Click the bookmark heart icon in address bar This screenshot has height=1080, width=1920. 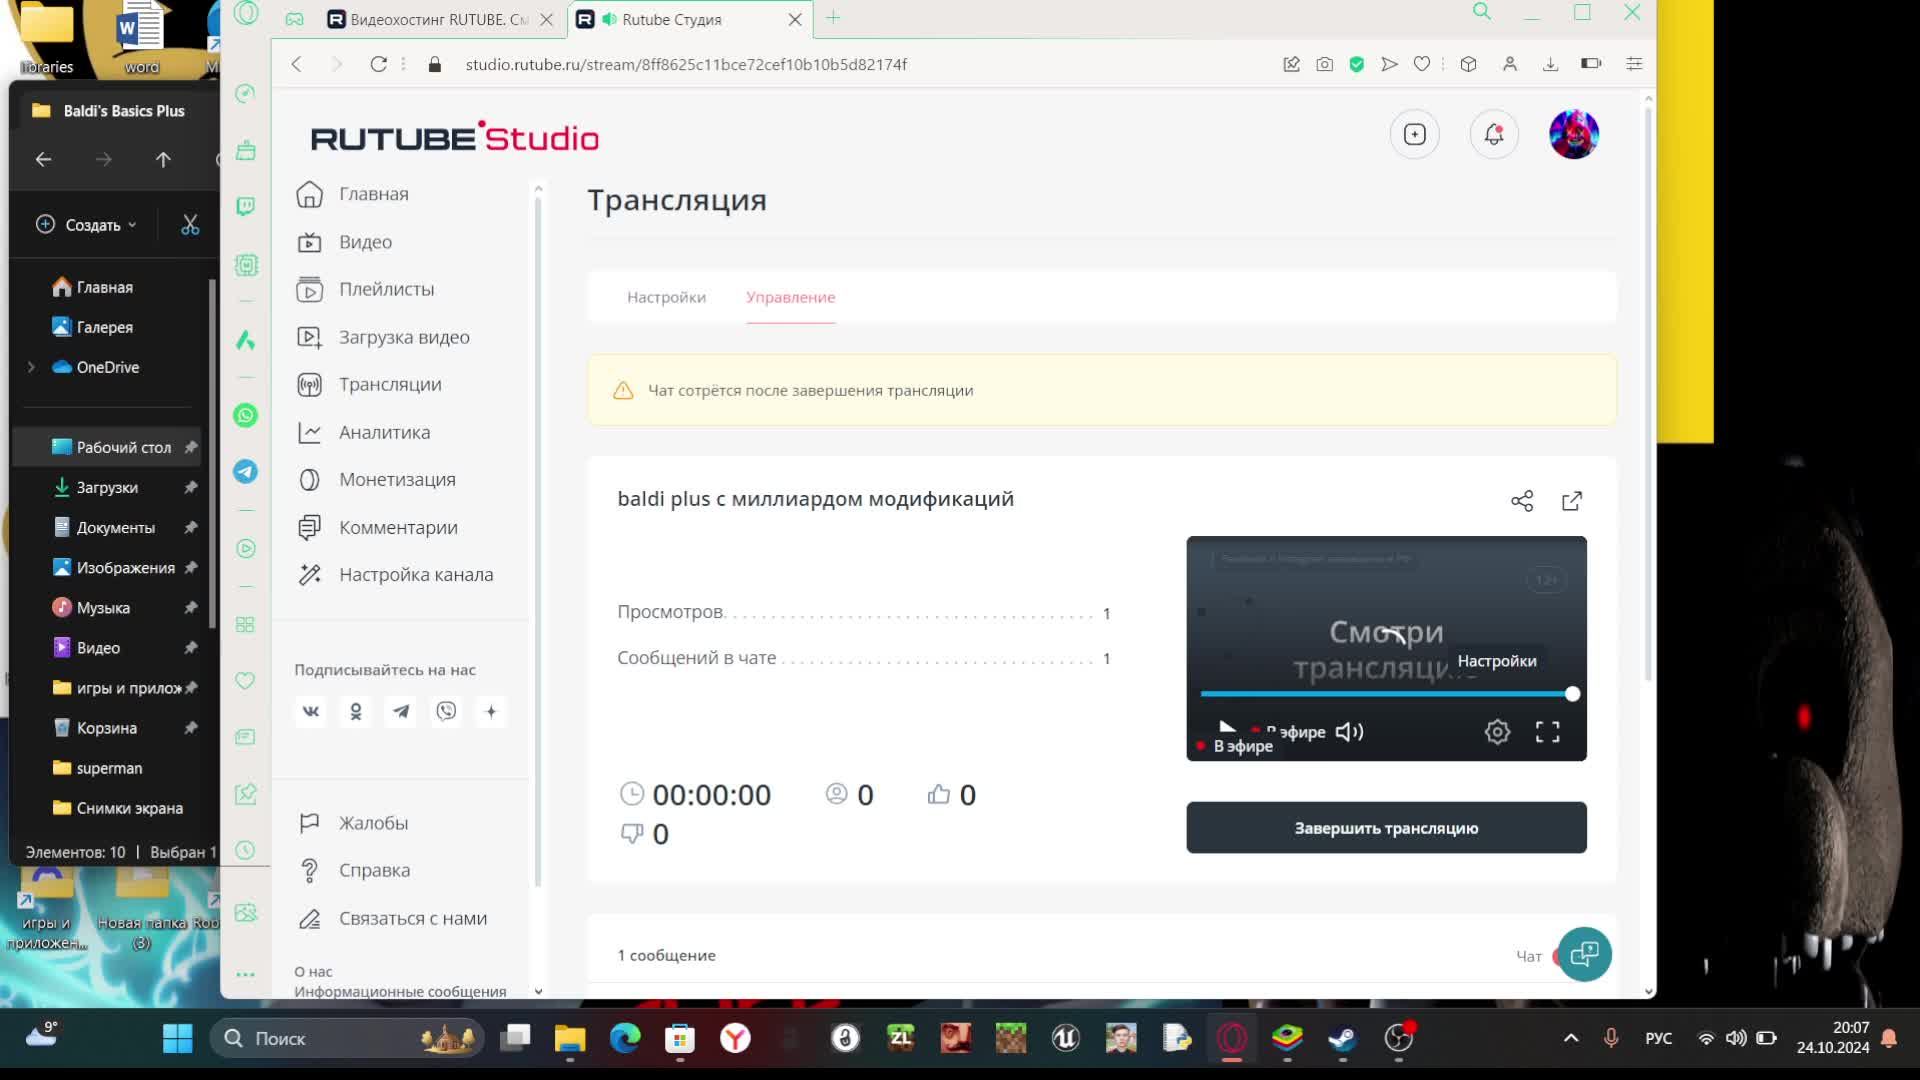[1422, 64]
